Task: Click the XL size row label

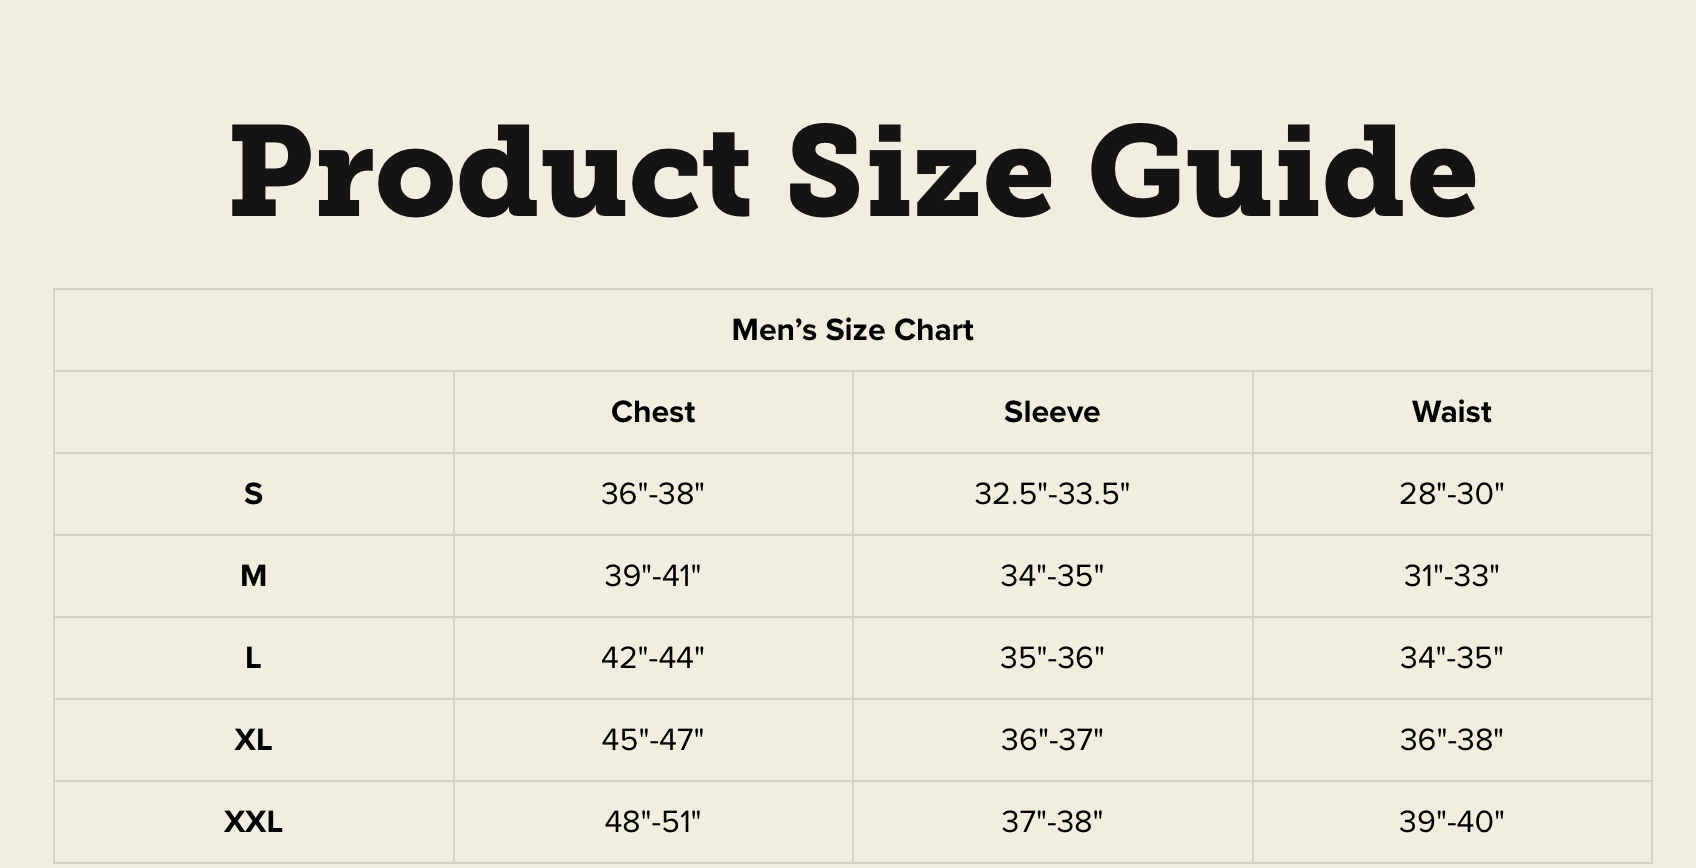Action: click(253, 740)
